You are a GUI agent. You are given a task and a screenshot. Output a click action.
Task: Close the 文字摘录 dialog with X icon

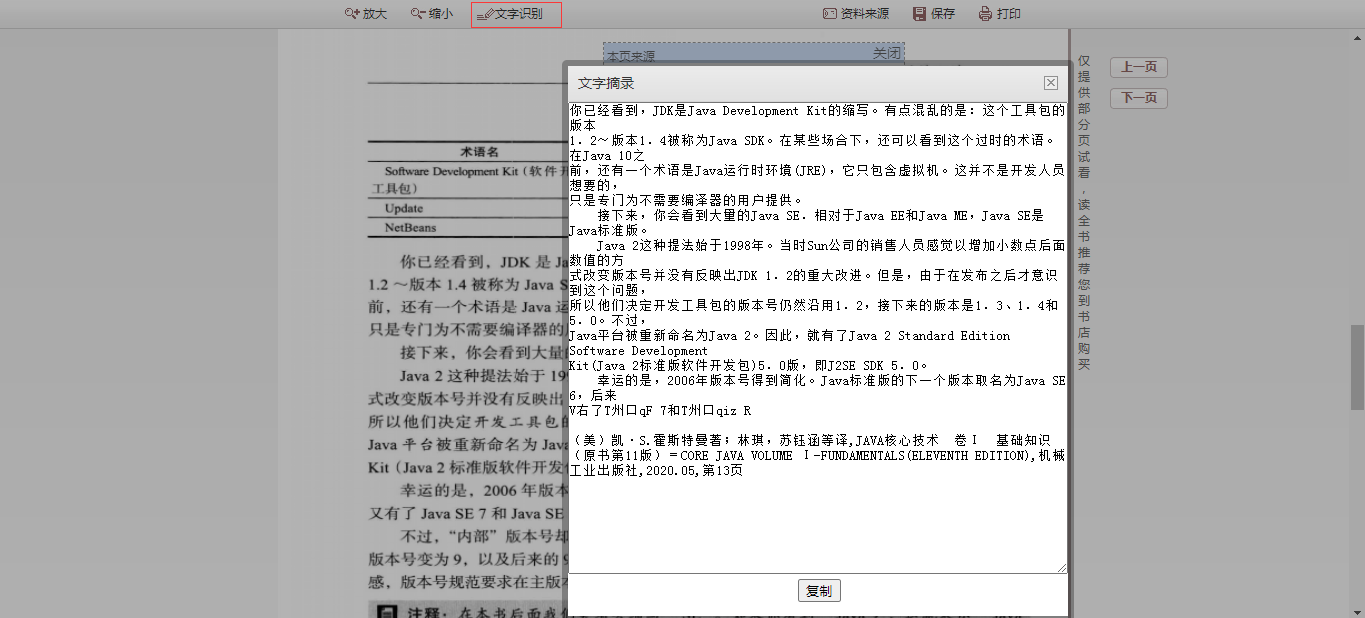click(x=1050, y=83)
